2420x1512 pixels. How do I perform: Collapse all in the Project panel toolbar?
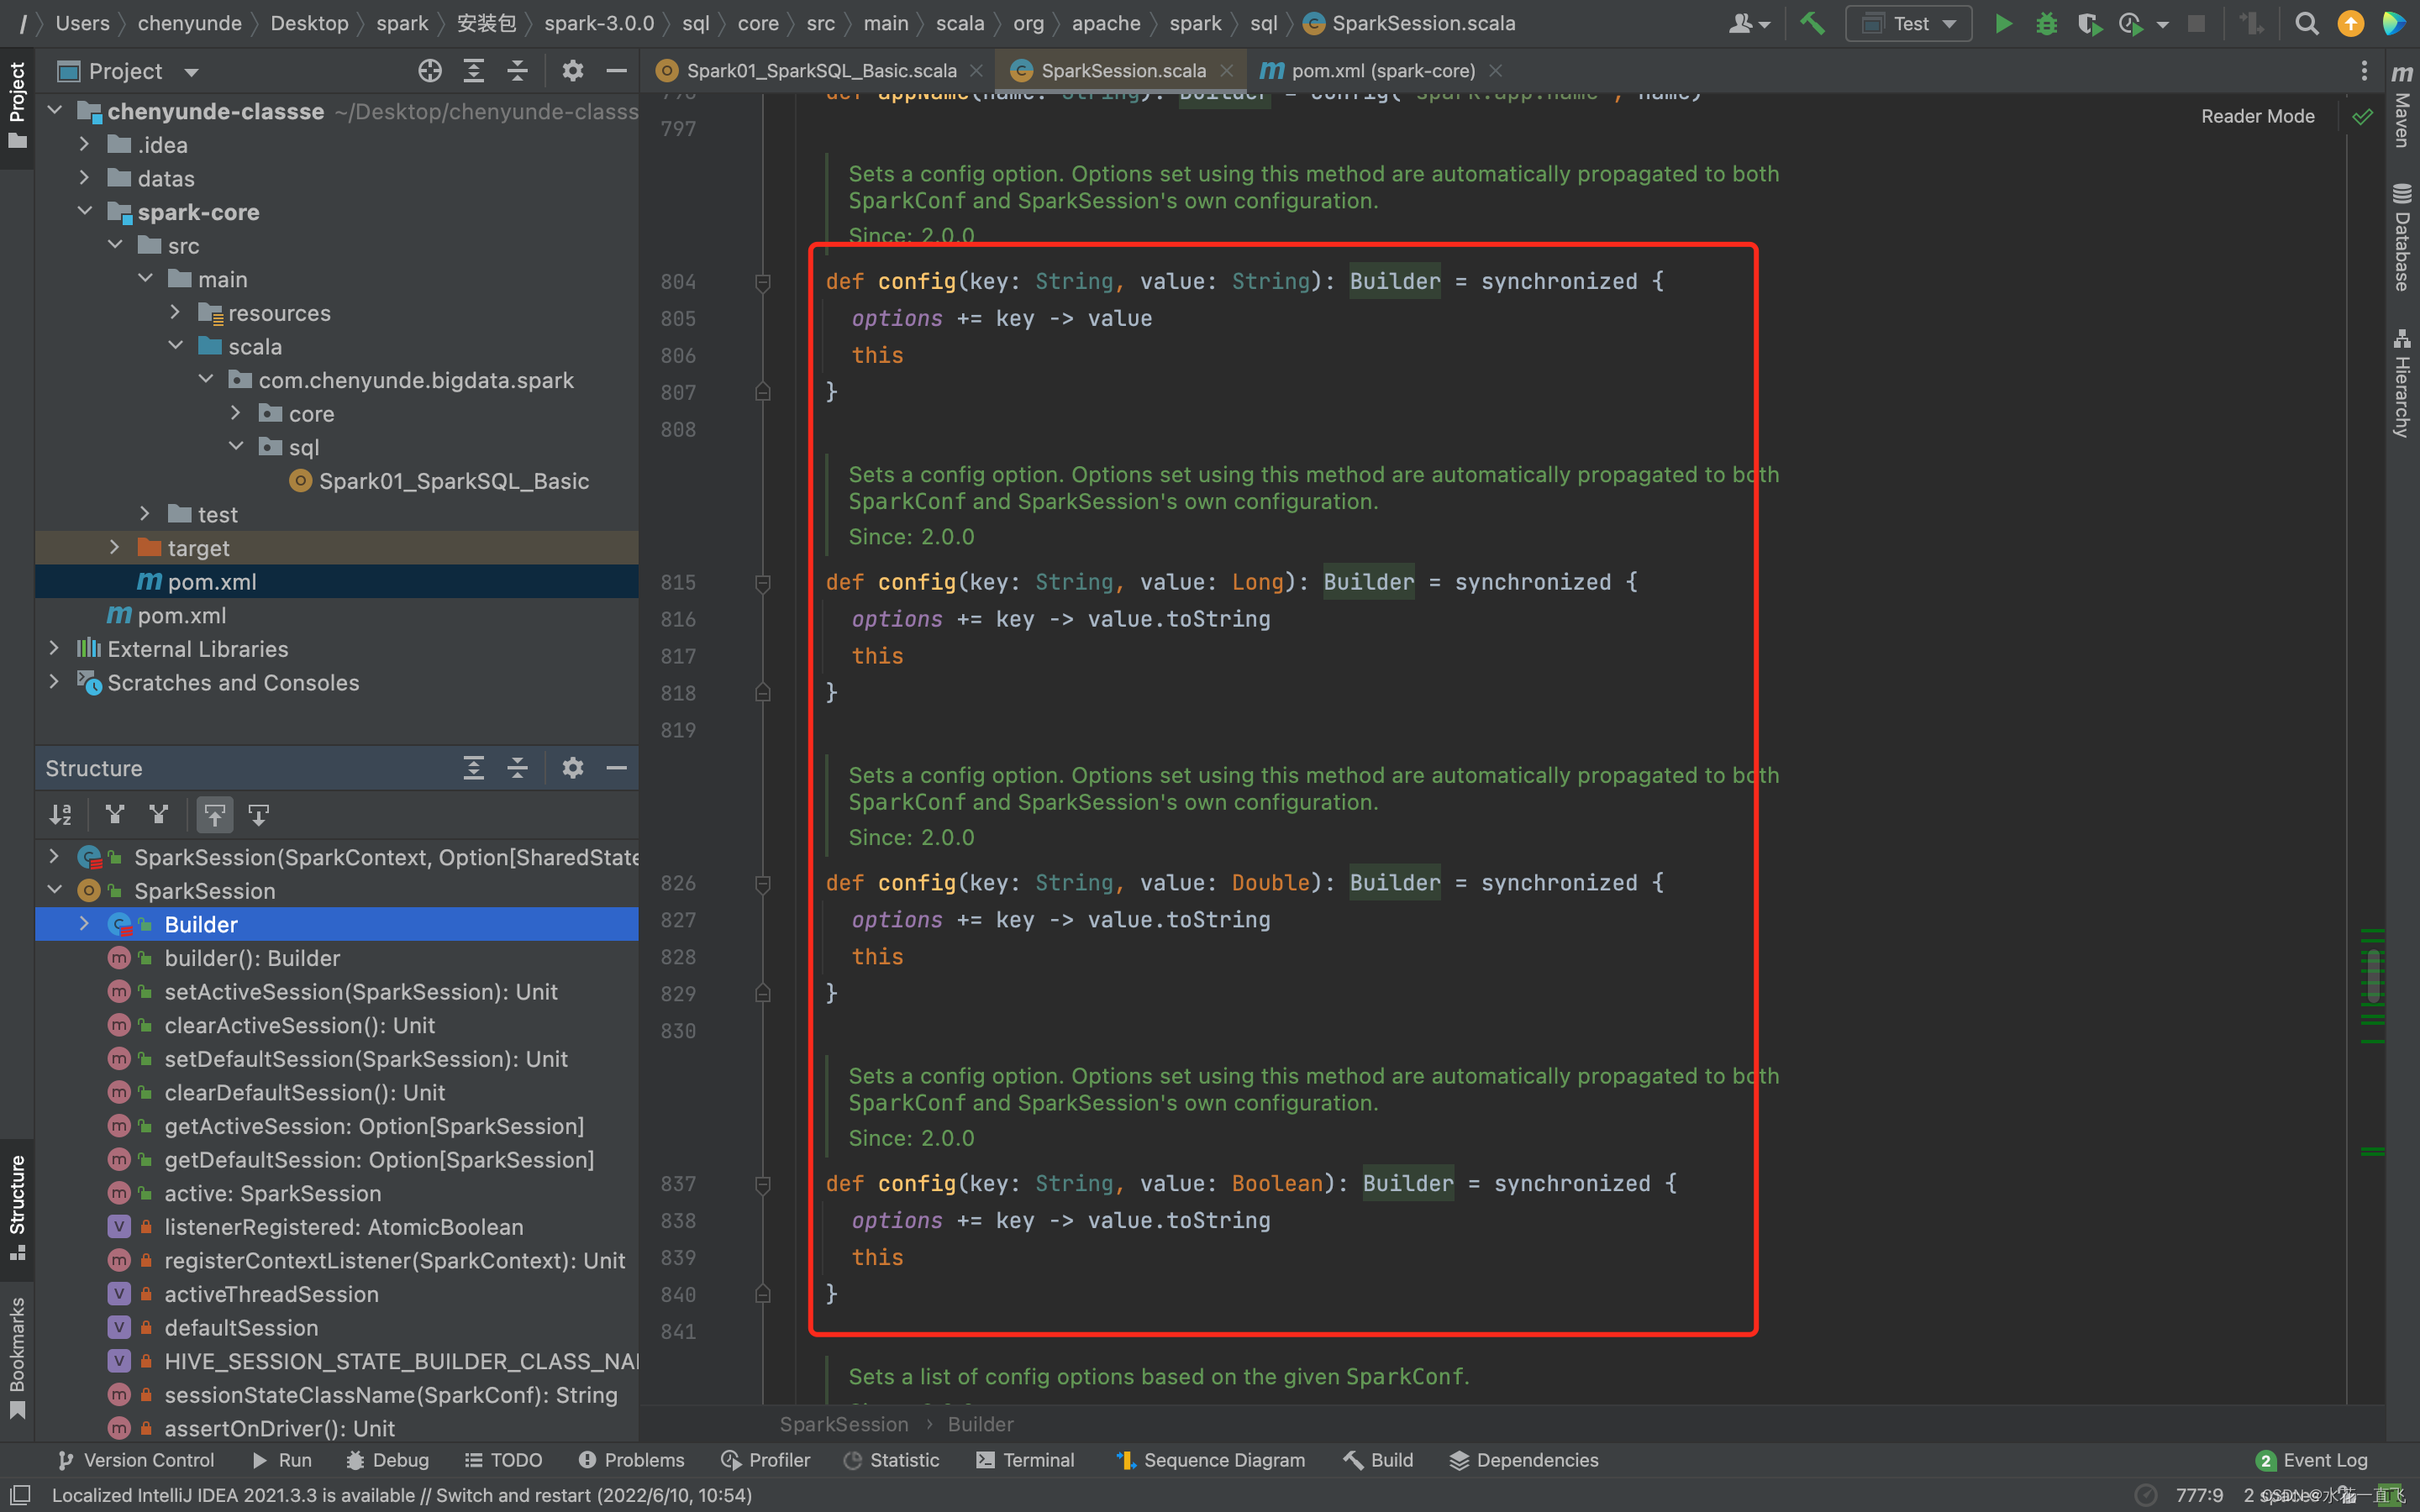pyautogui.click(x=517, y=71)
